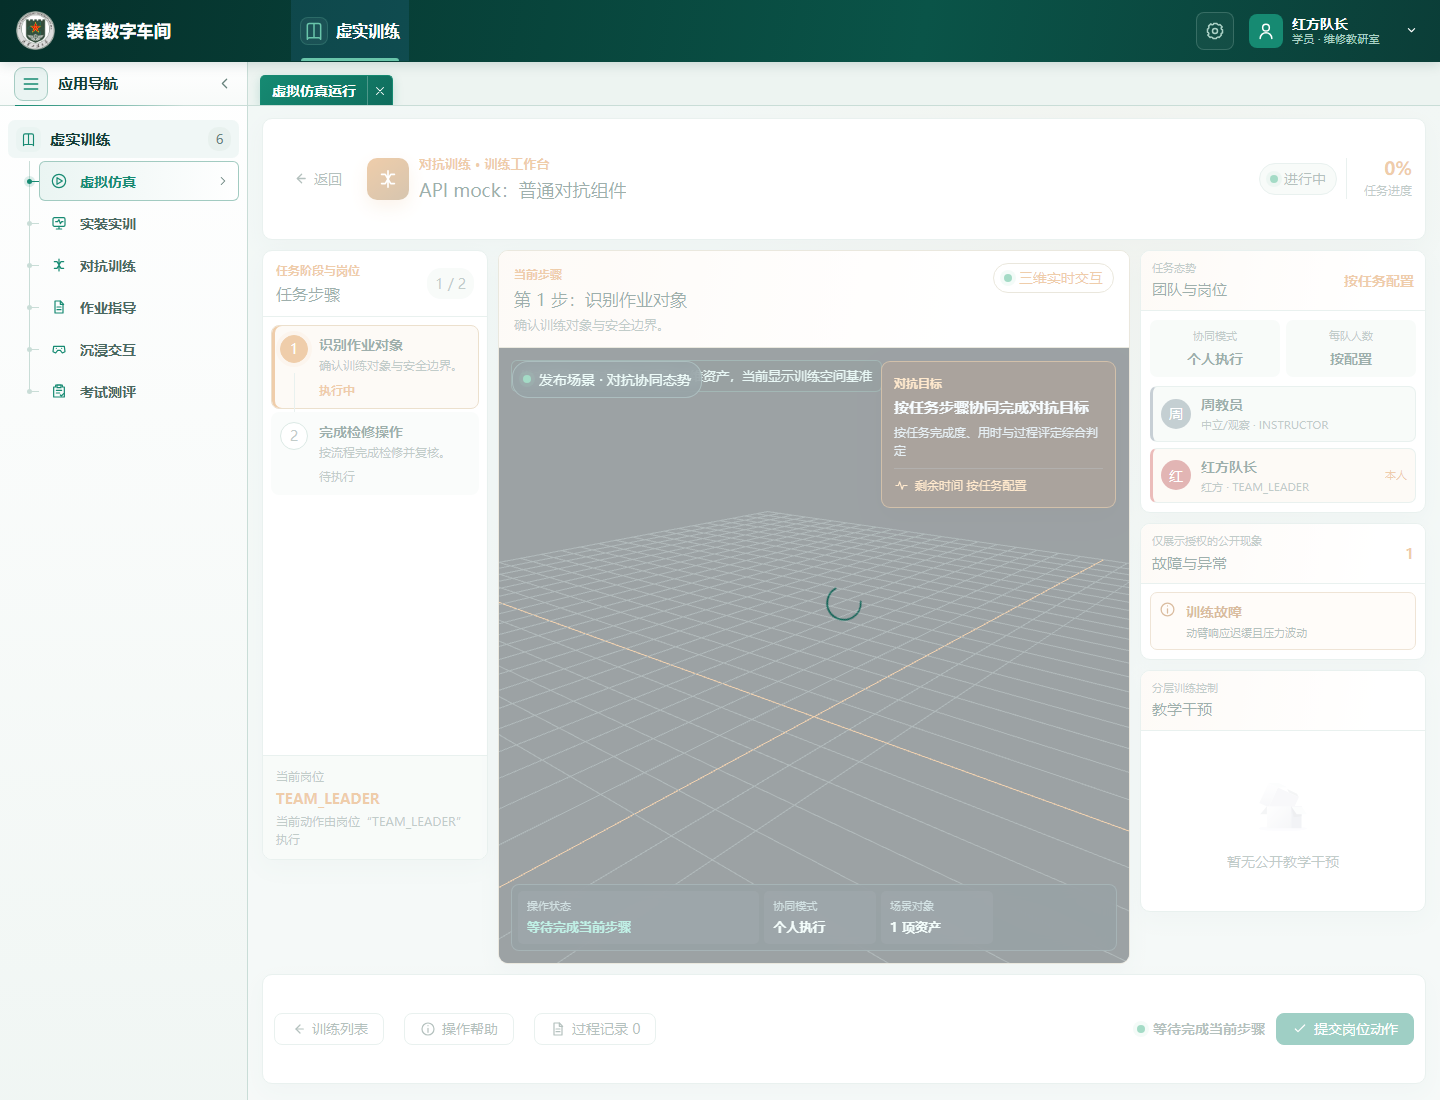Click the 0% 任务进度 indicator
Screen dimensions: 1440x1100
coord(1388,178)
